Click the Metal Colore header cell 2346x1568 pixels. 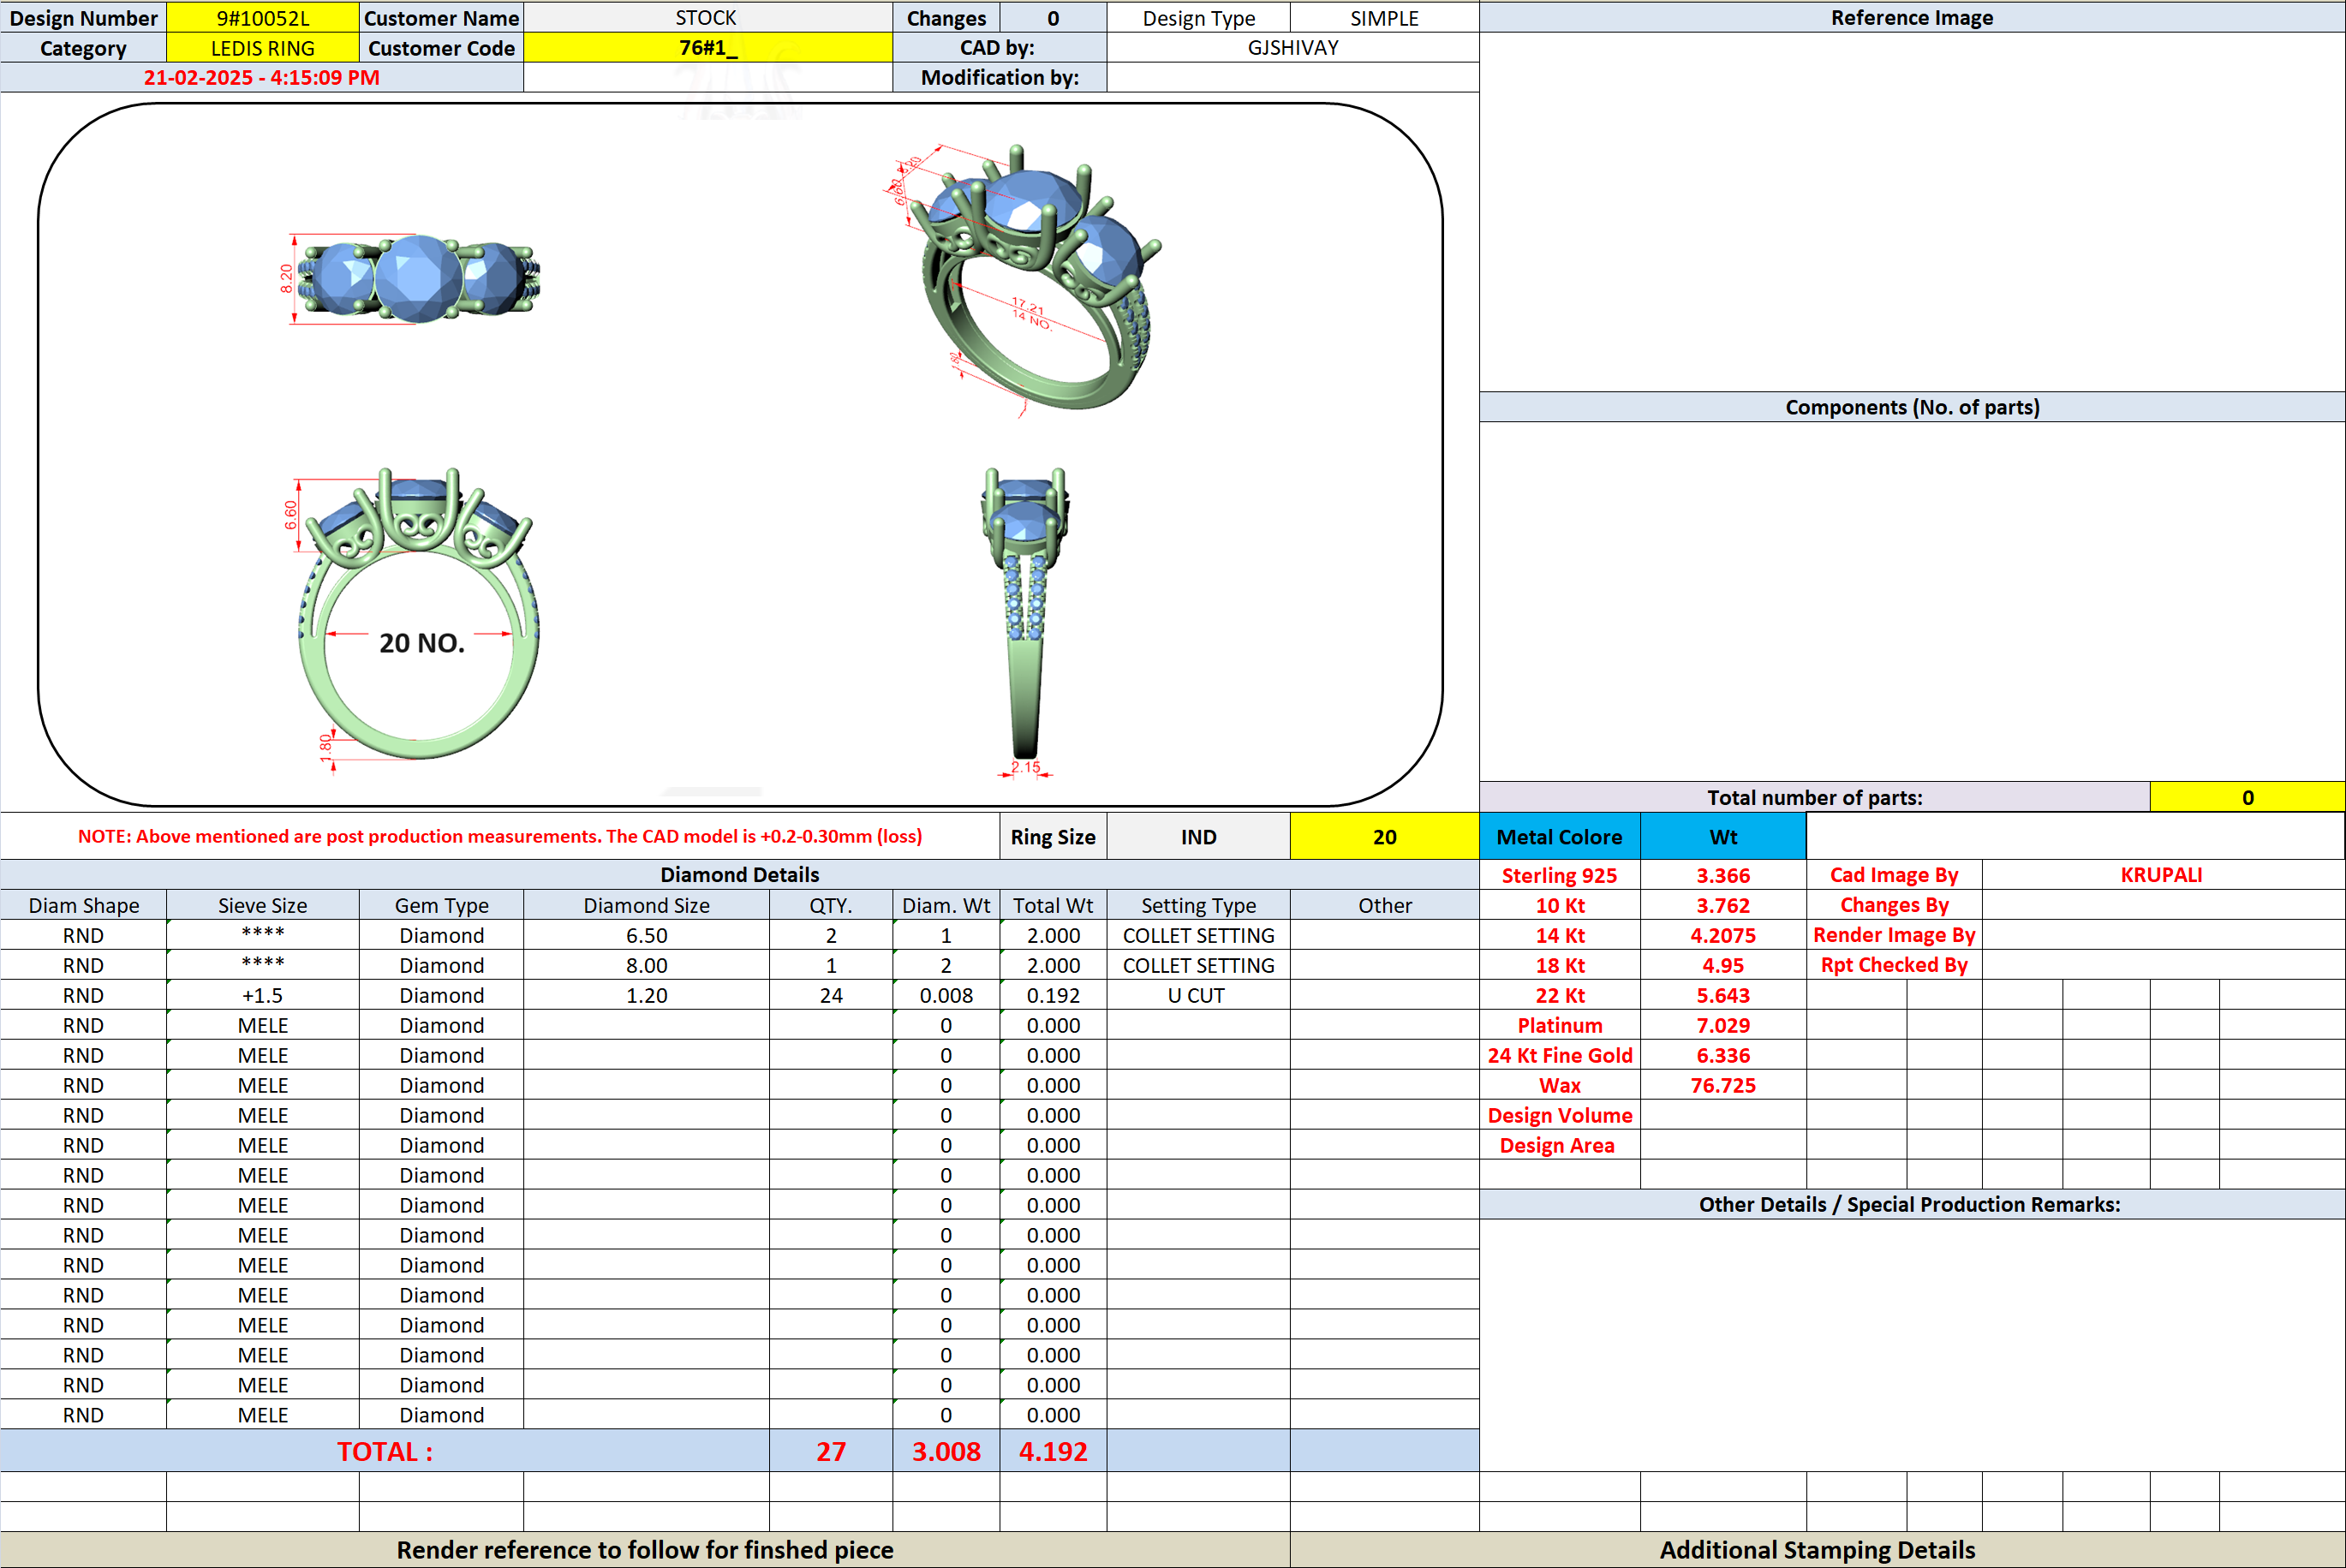point(1560,837)
